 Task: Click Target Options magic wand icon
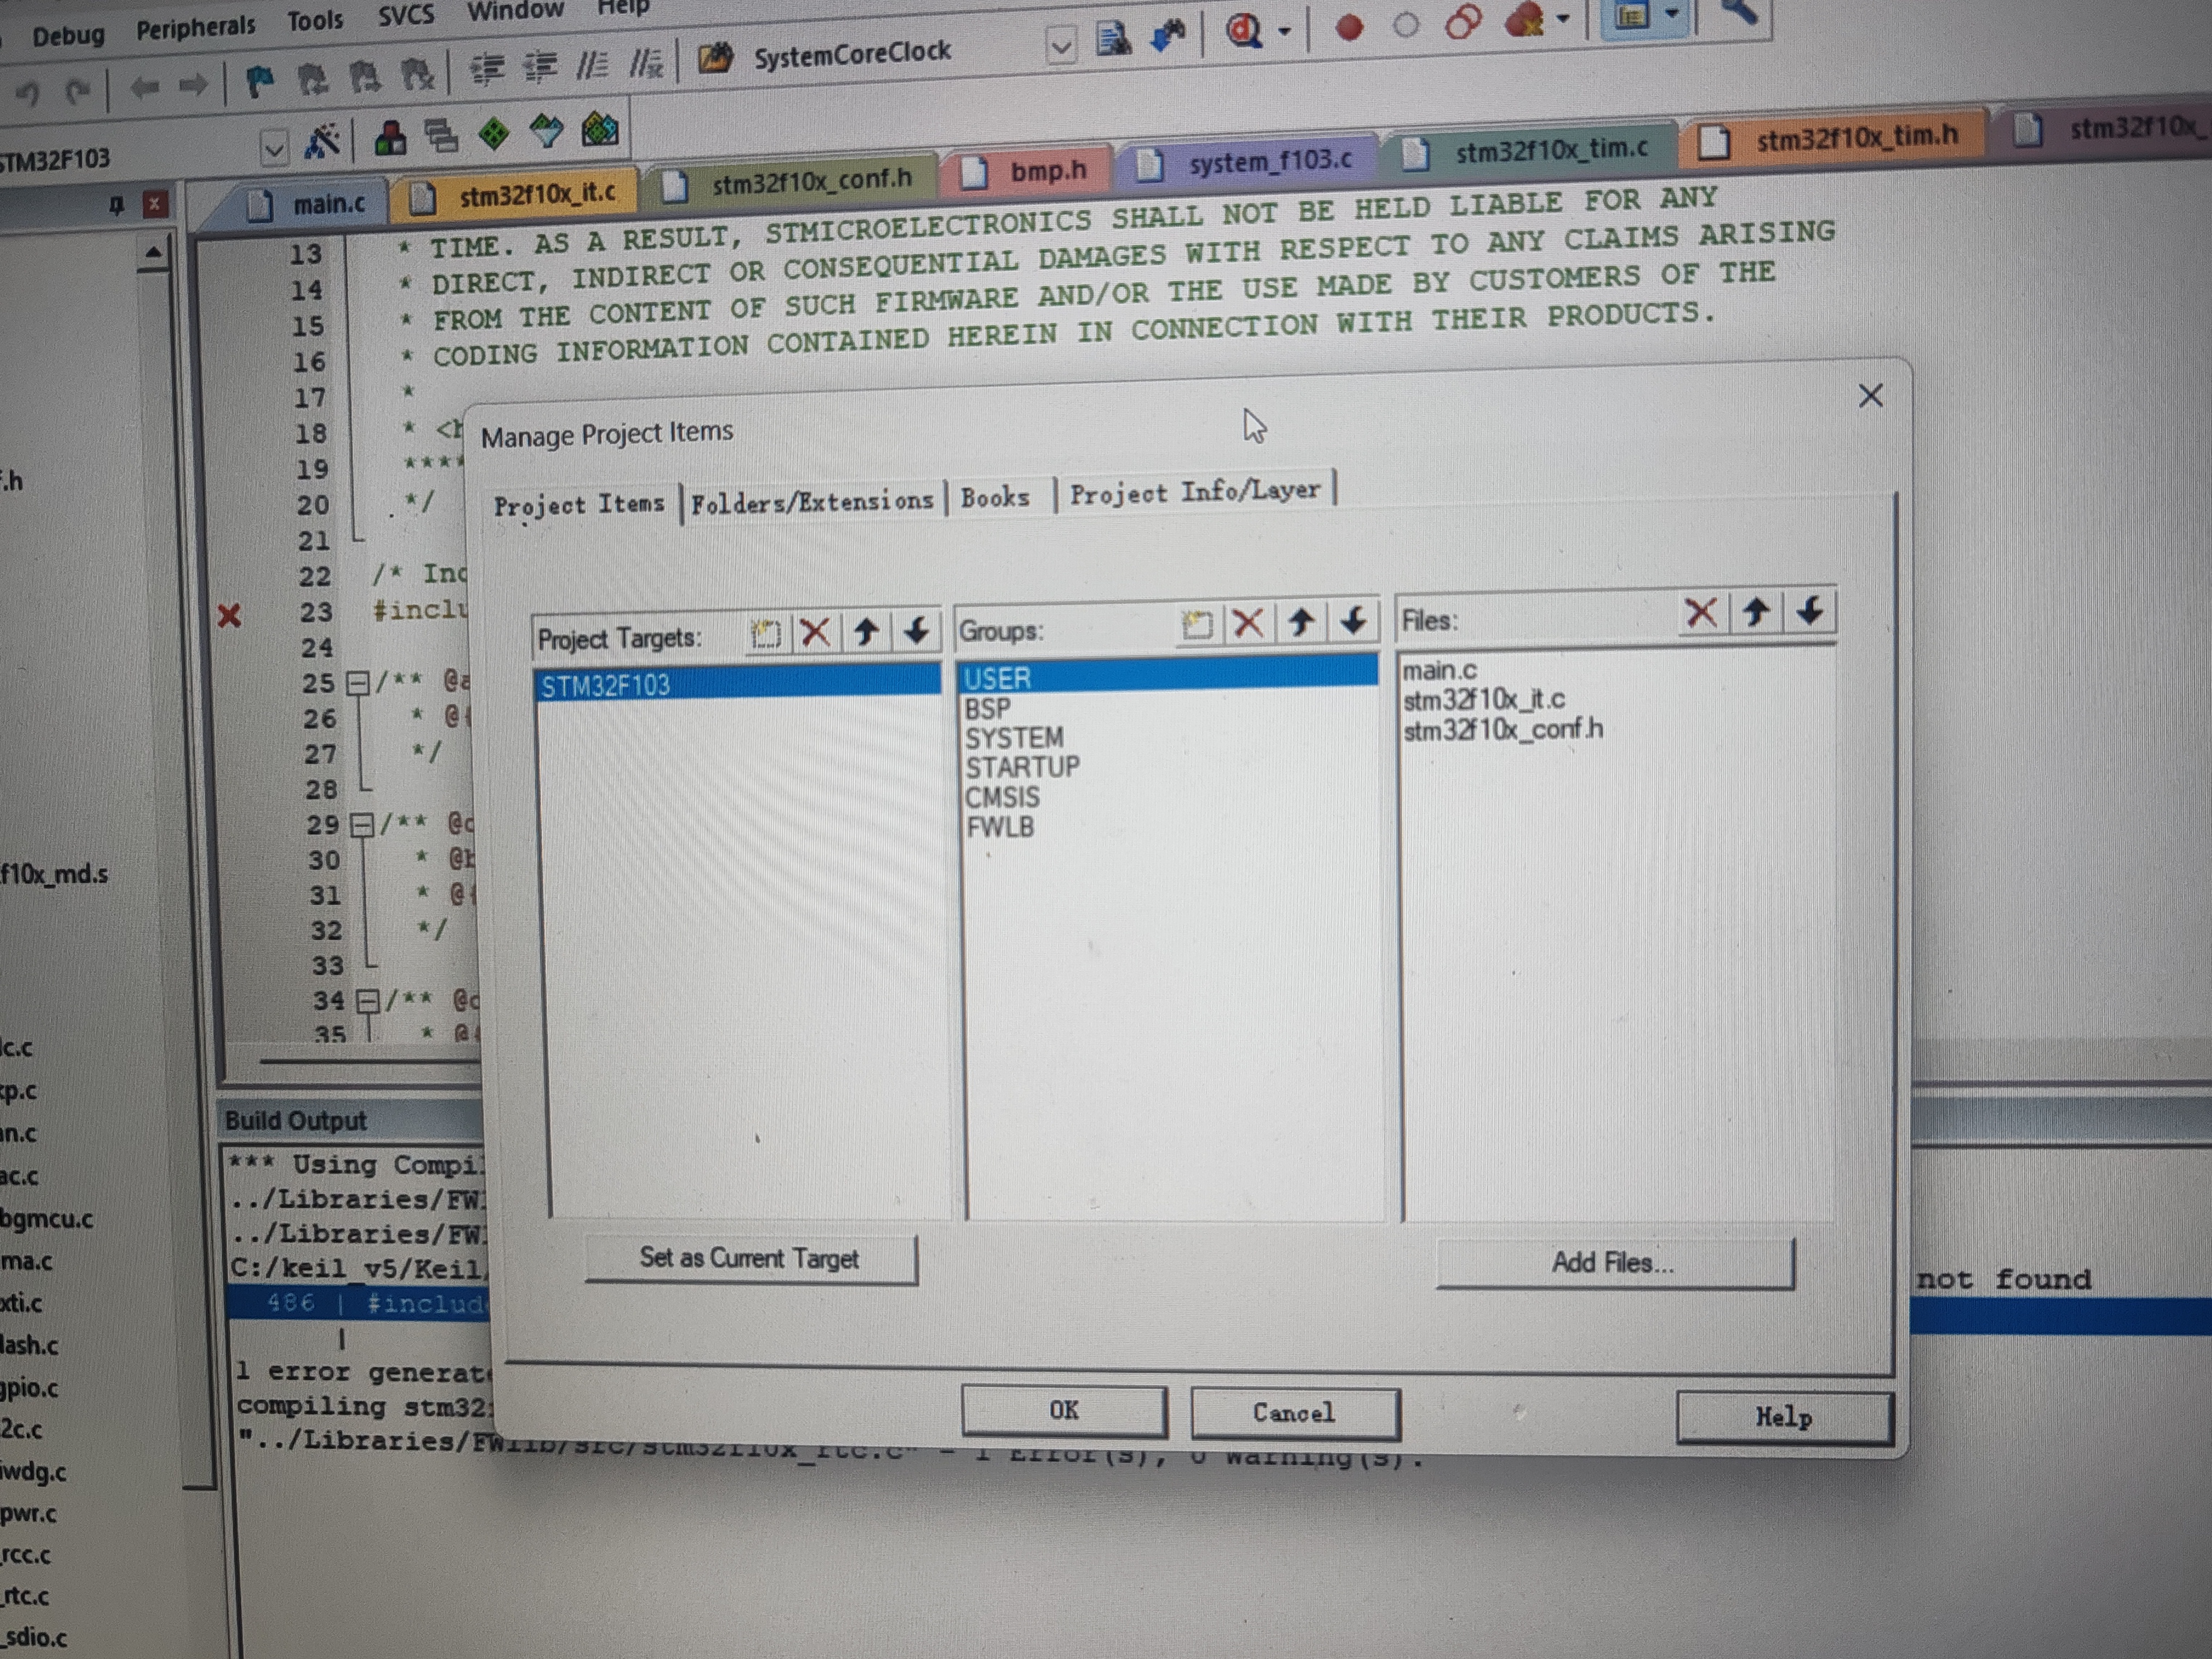pyautogui.click(x=322, y=142)
